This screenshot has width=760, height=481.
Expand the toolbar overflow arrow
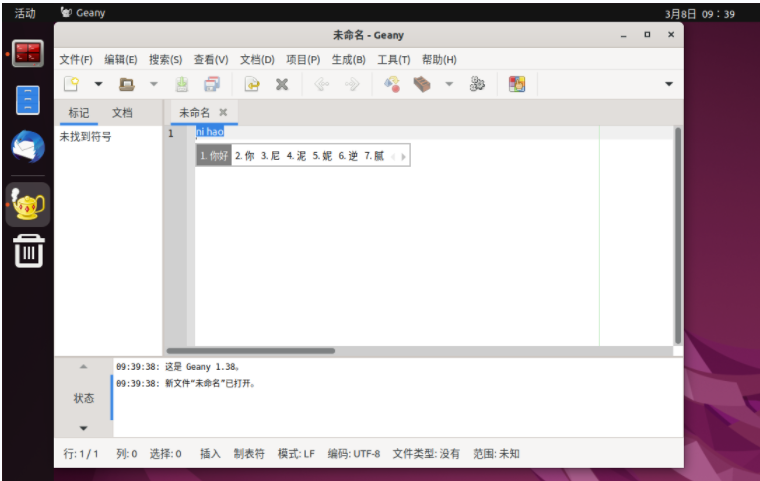[x=669, y=84]
